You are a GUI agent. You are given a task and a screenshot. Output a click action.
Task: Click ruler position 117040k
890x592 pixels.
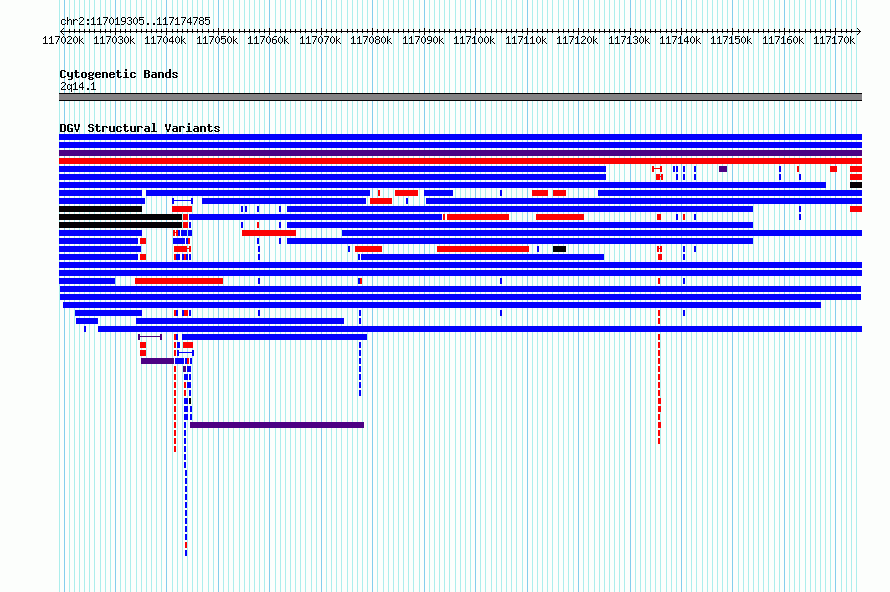[165, 40]
